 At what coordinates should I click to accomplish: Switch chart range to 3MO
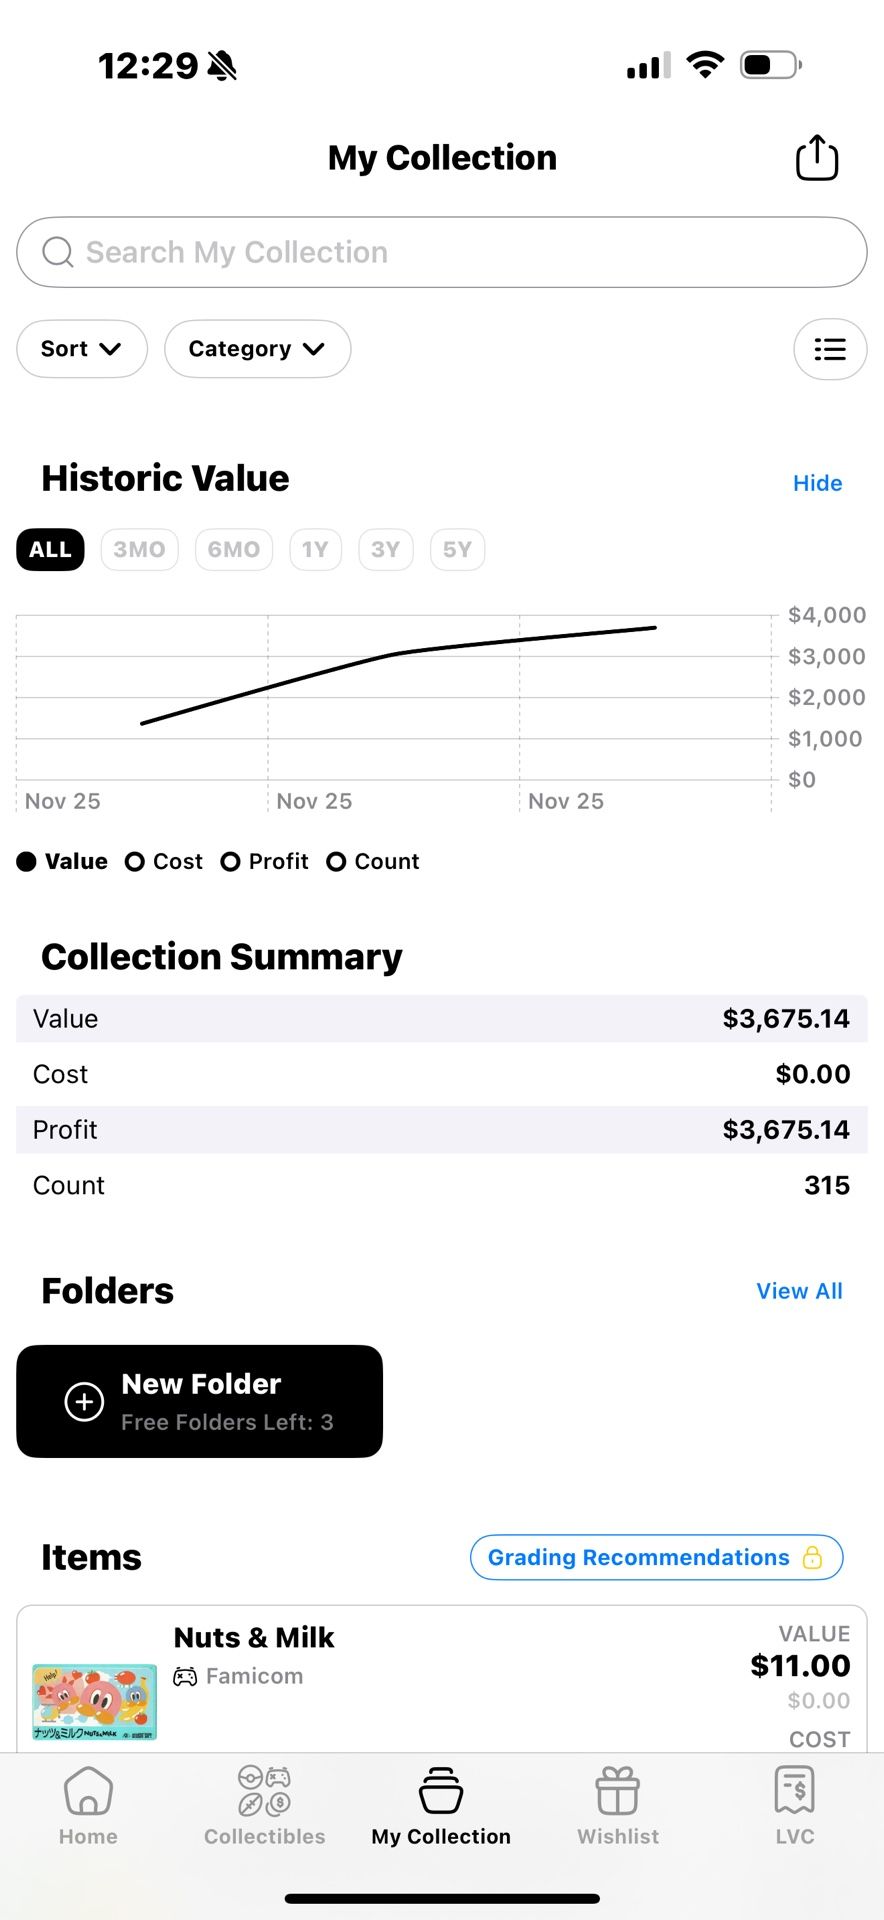point(139,550)
